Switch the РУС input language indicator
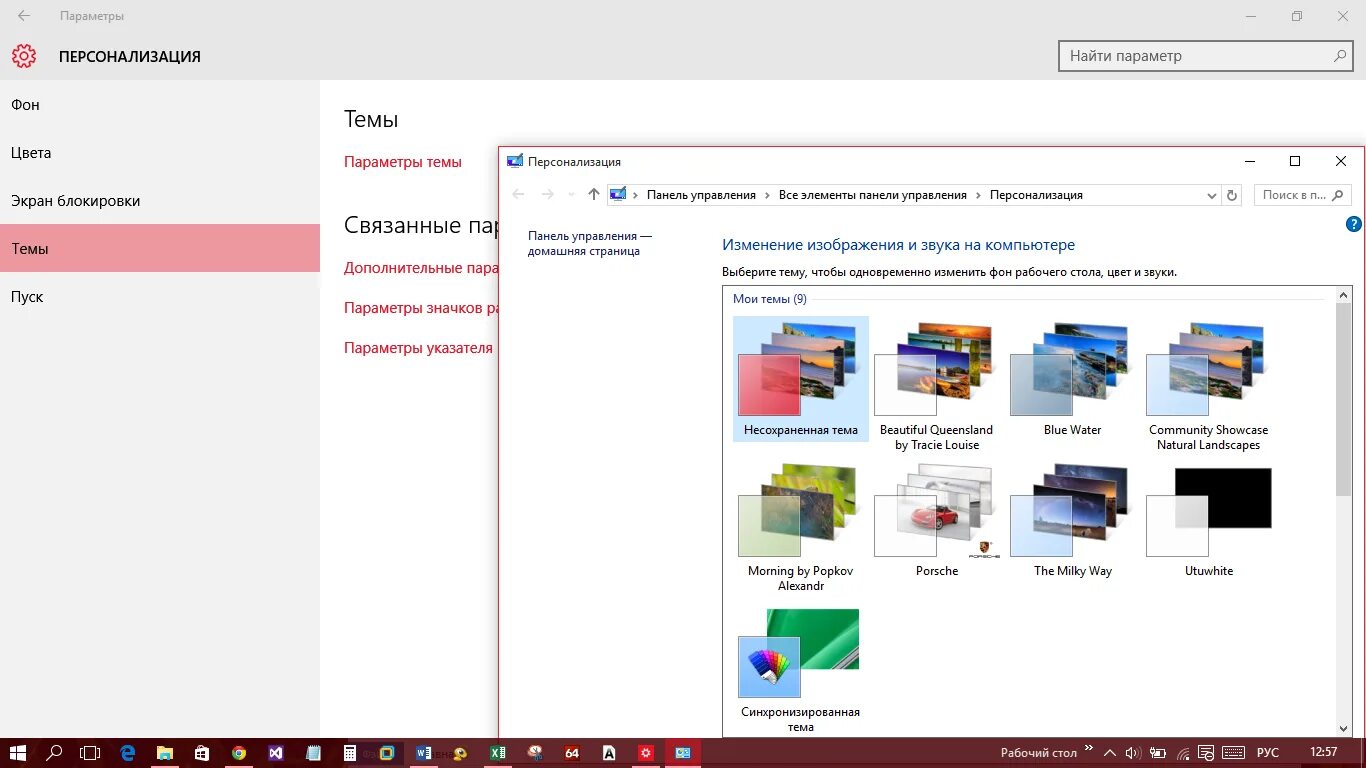1366x768 pixels. (1268, 753)
